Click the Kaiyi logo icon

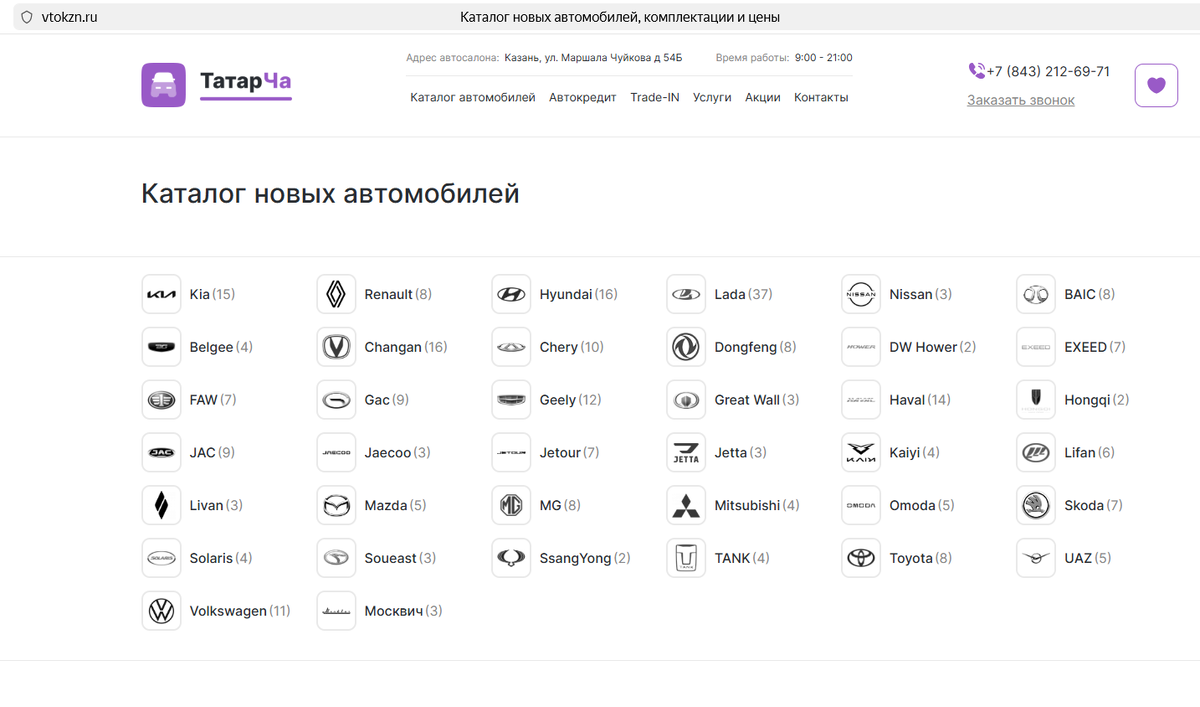(x=861, y=453)
